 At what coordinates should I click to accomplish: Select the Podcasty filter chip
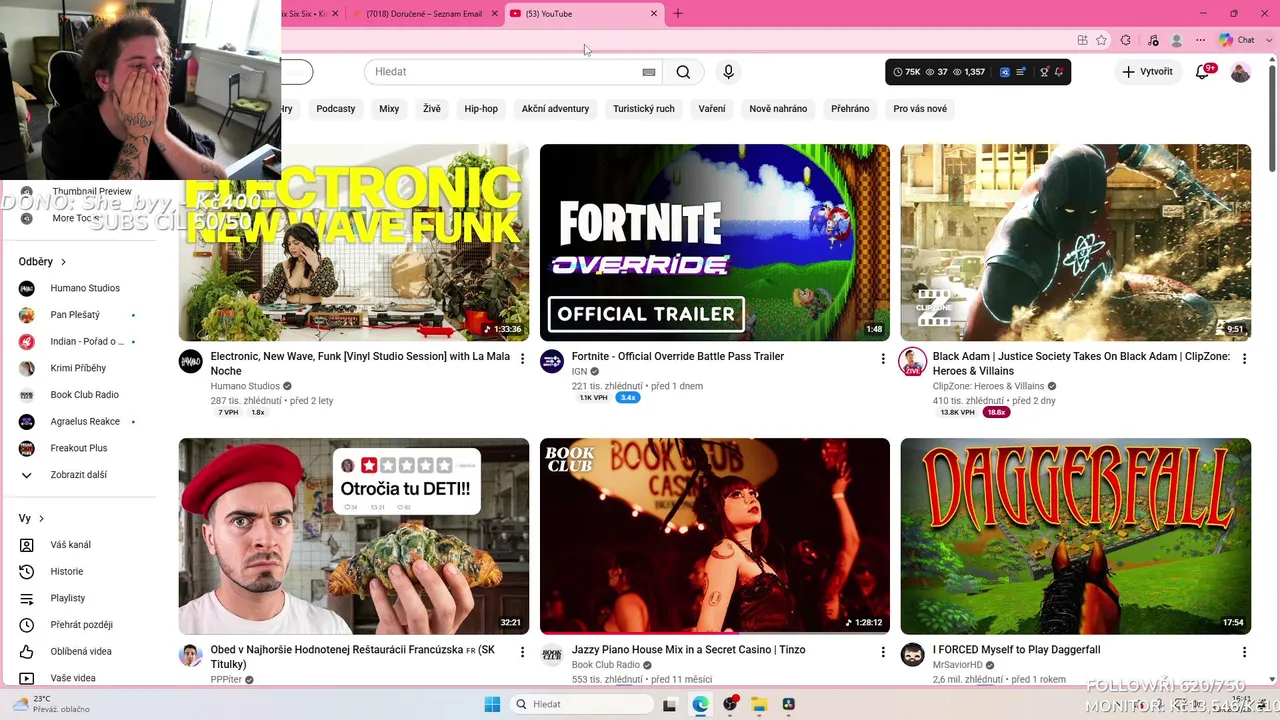tap(336, 109)
